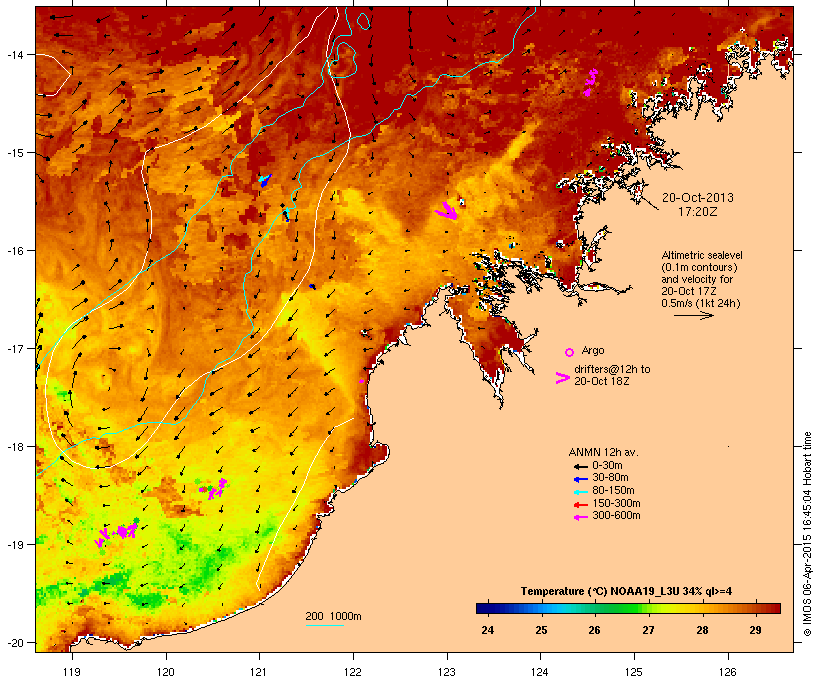Click the longitude axis label 122
Screen dimensions: 820x680
coord(353,672)
